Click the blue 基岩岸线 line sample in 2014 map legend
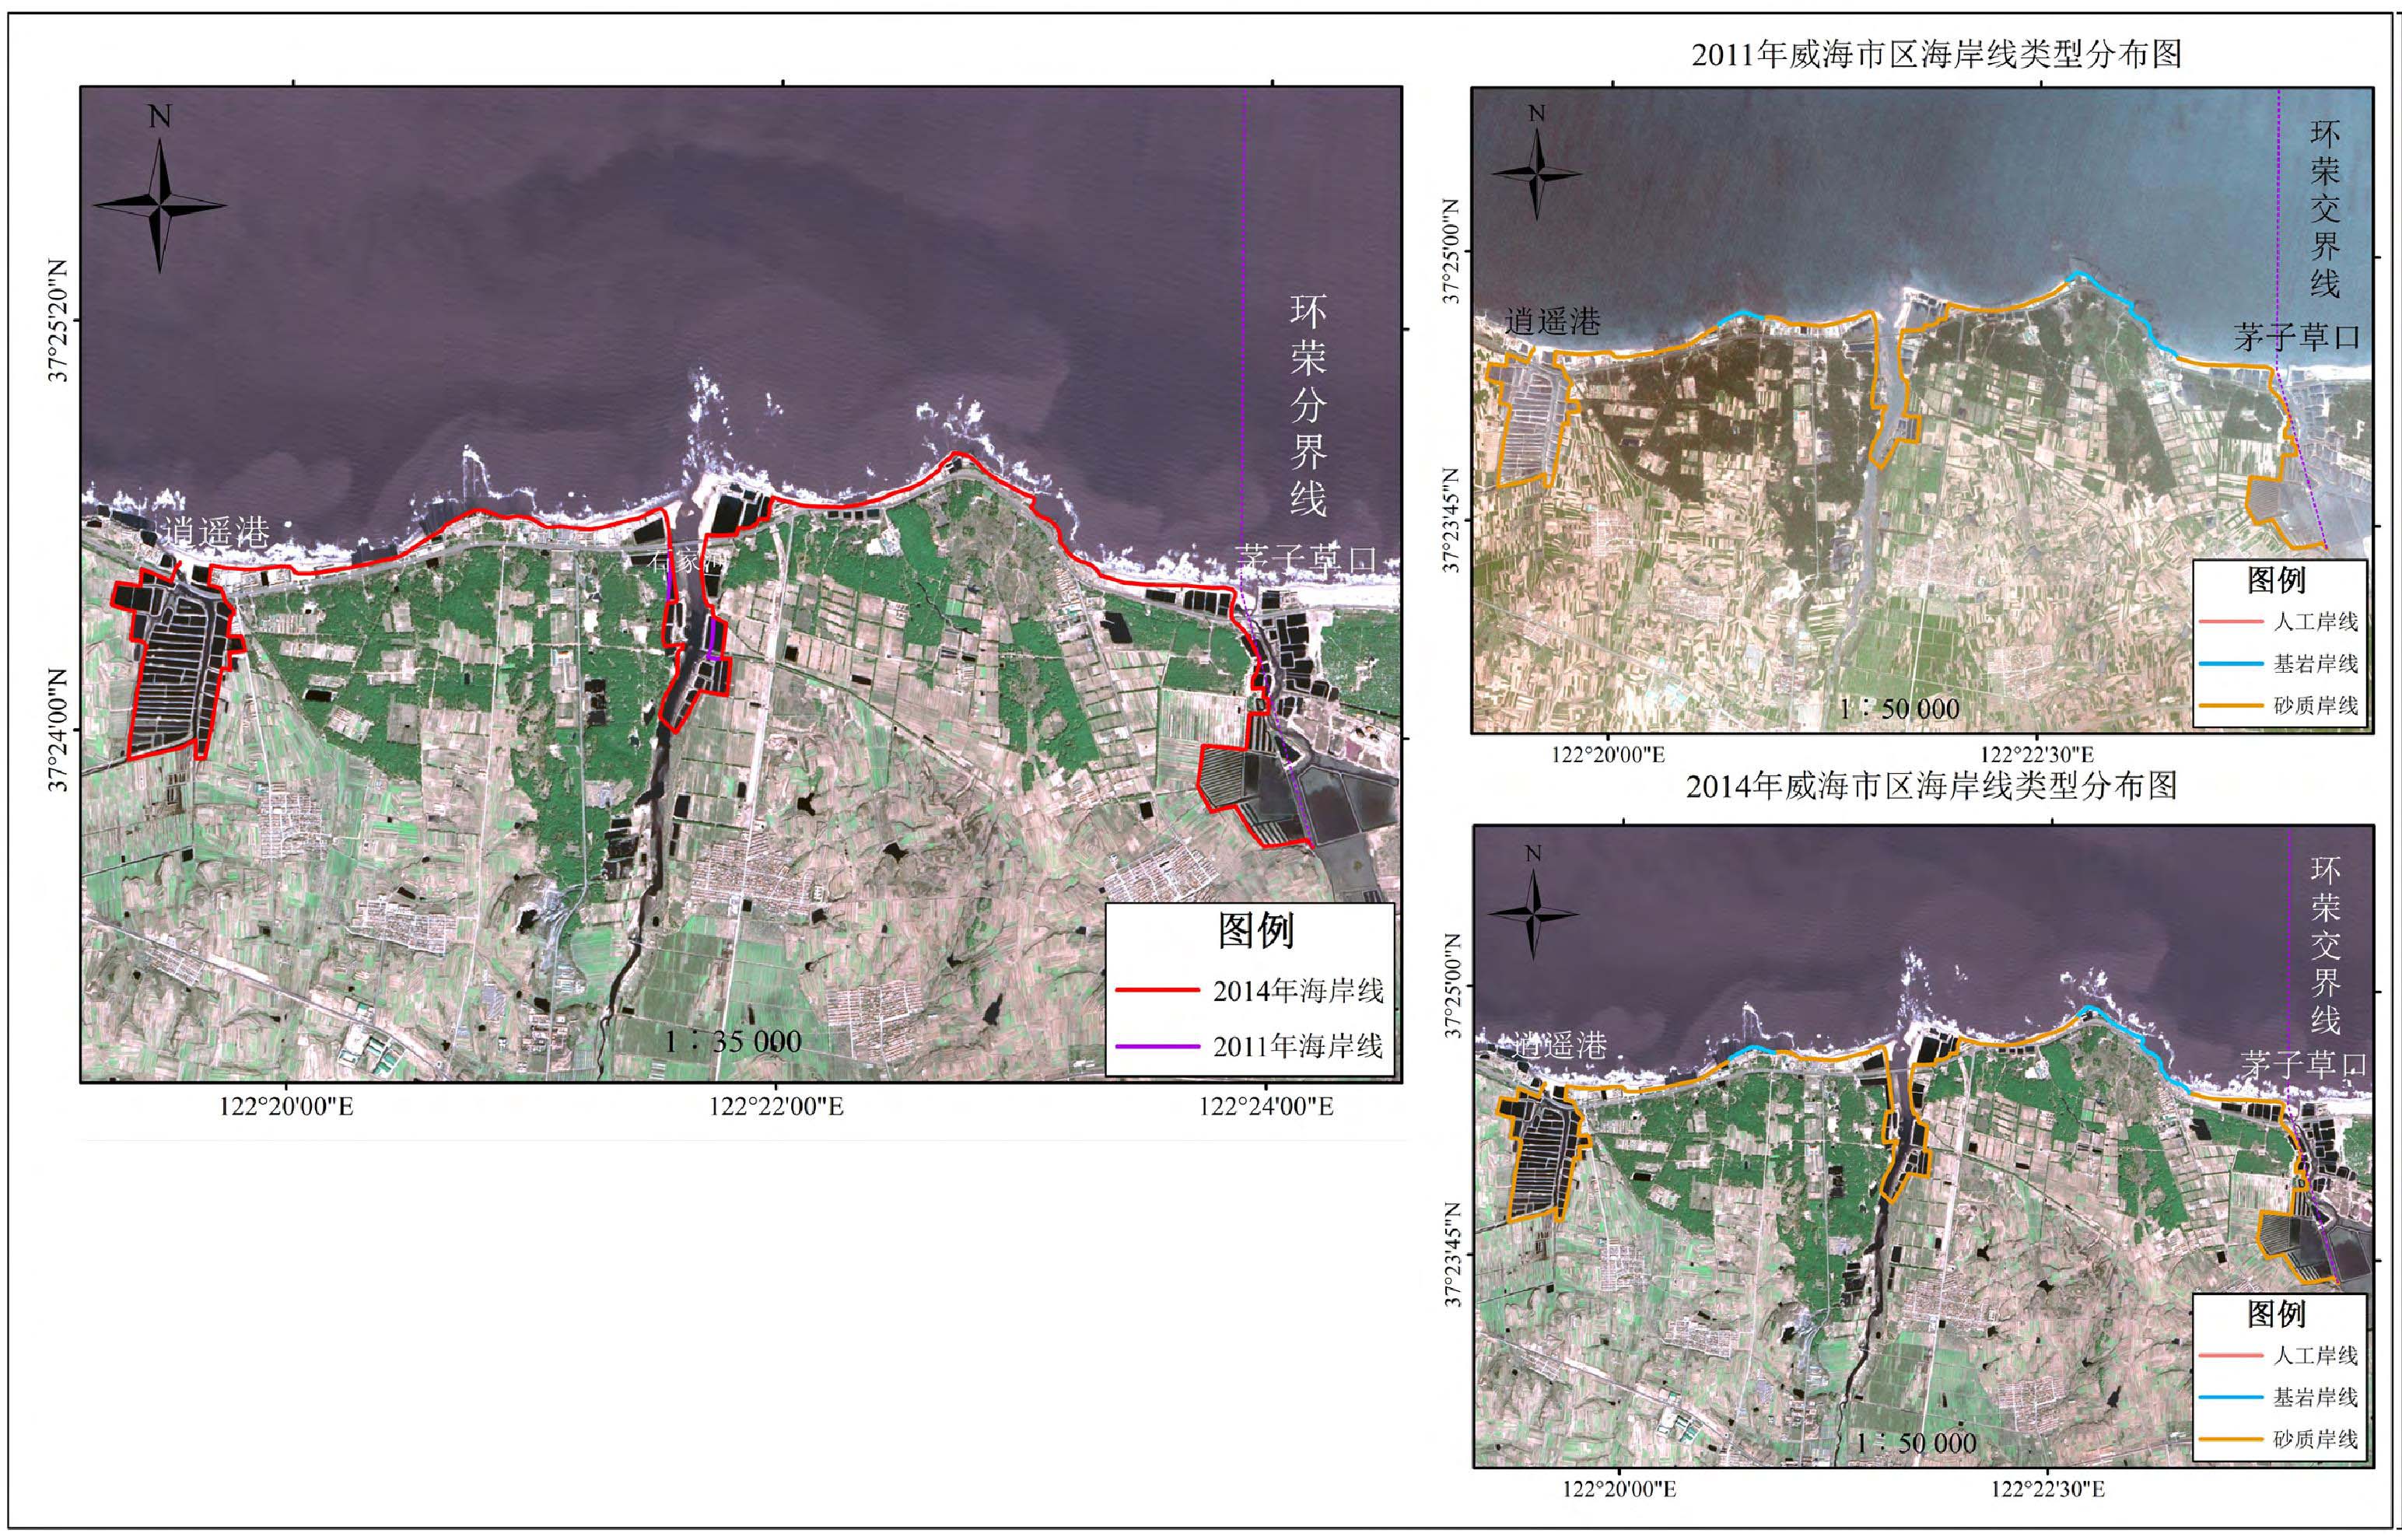The width and height of the screenshot is (2402, 1540). (x=2230, y=1398)
